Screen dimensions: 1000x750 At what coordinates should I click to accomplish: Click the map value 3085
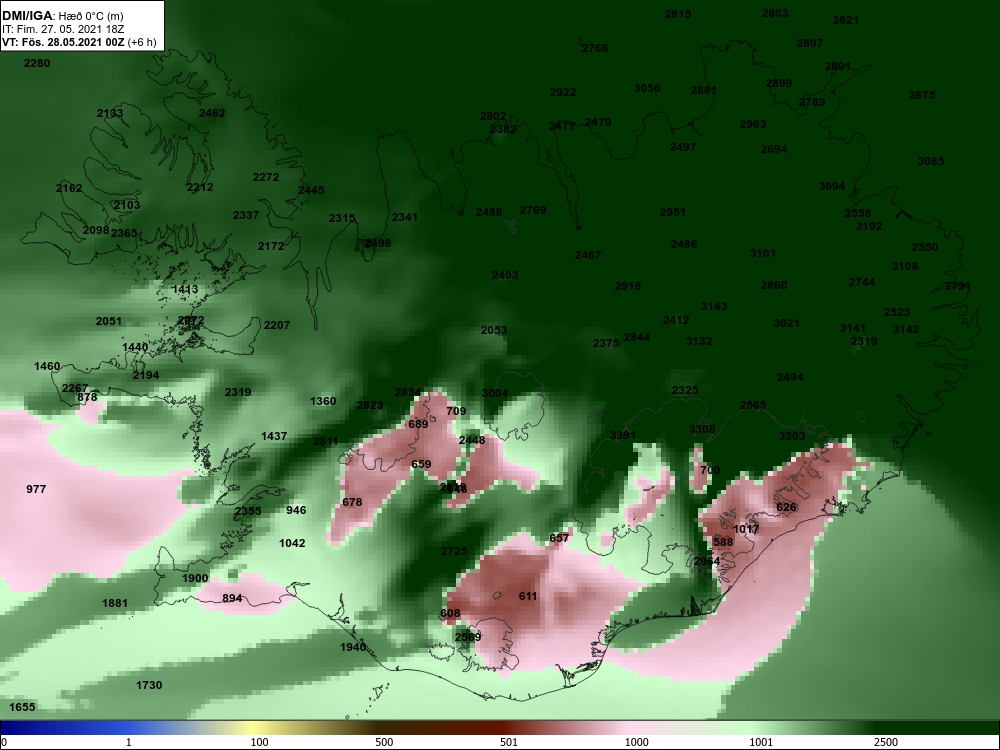click(930, 161)
